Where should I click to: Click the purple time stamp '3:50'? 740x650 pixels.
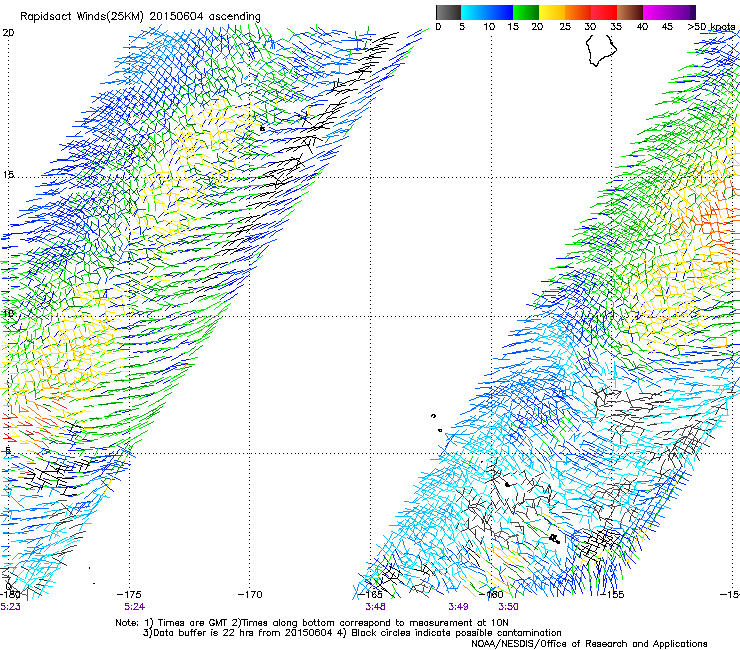[x=508, y=607]
